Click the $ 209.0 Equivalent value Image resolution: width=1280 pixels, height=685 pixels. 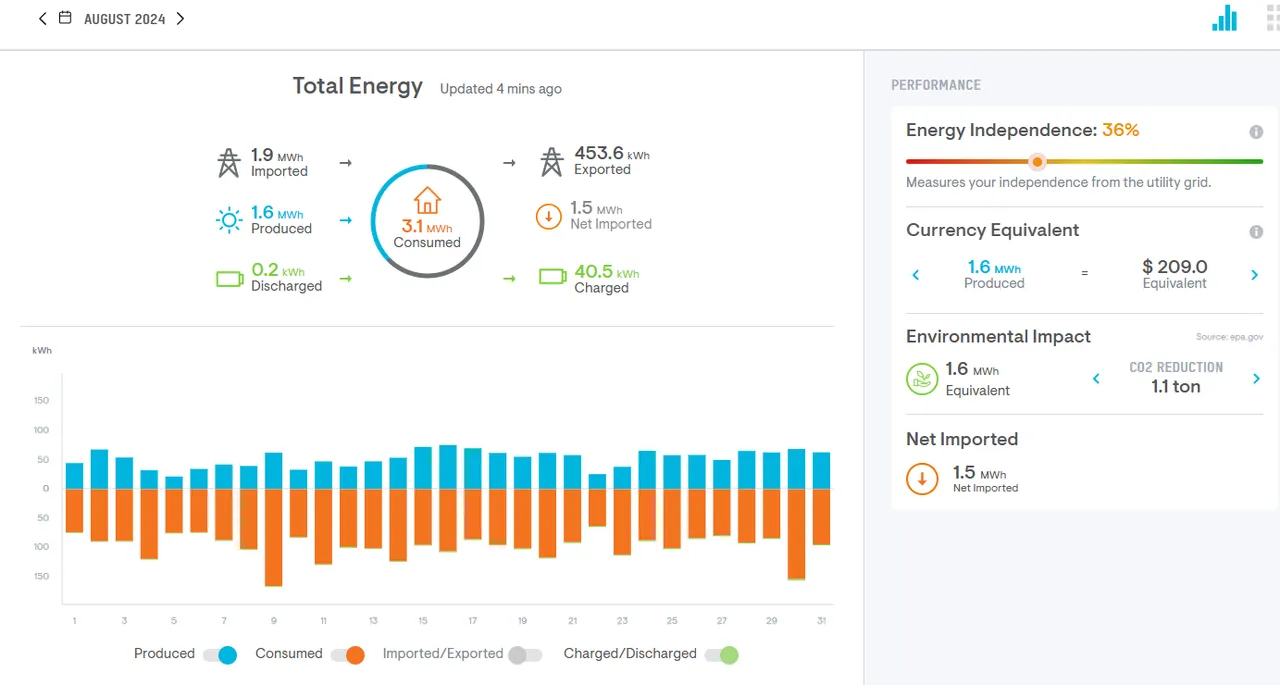(x=1175, y=267)
